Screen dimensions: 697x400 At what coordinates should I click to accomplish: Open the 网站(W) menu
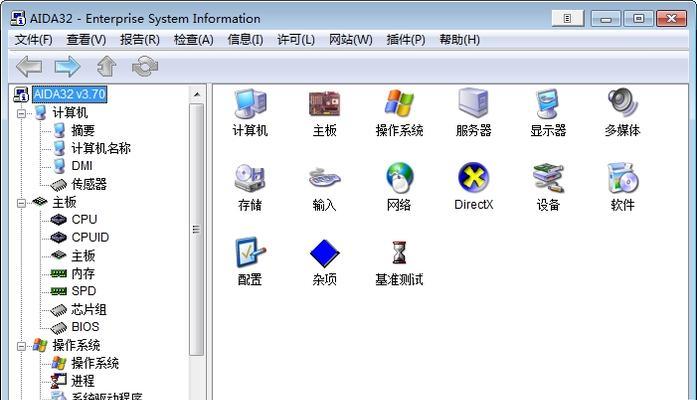click(x=351, y=40)
